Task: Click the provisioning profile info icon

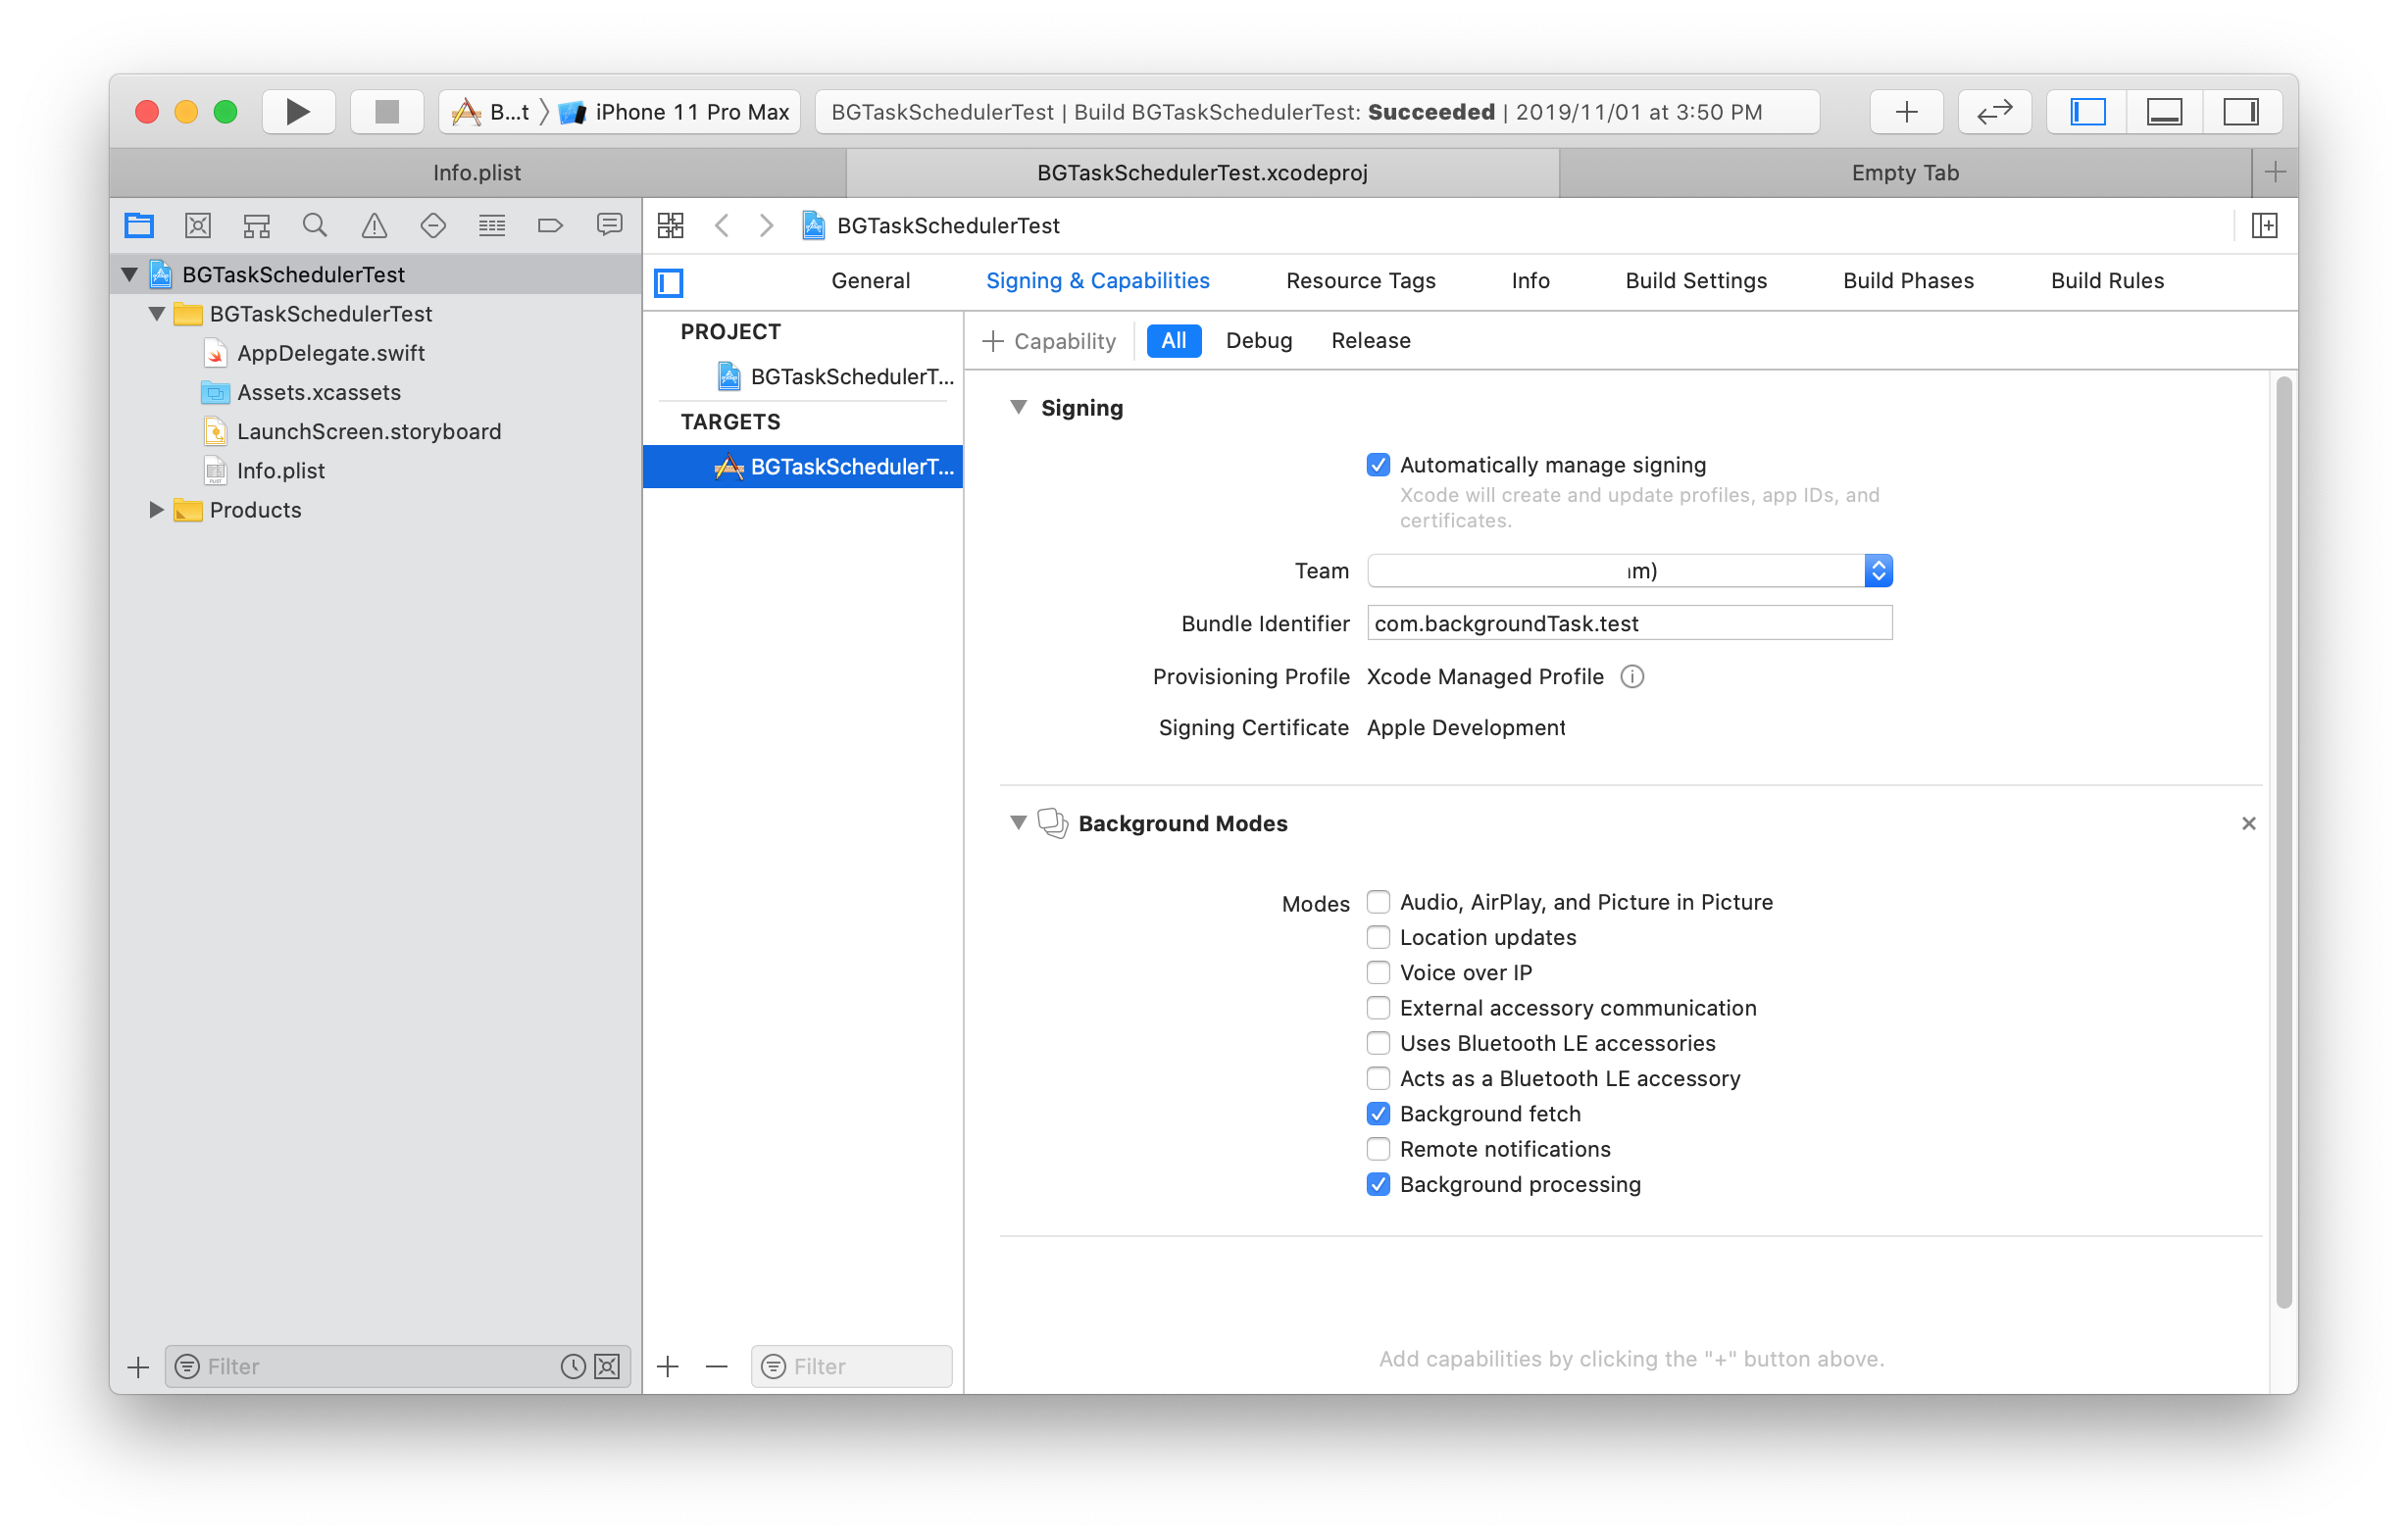Action: 1632,677
